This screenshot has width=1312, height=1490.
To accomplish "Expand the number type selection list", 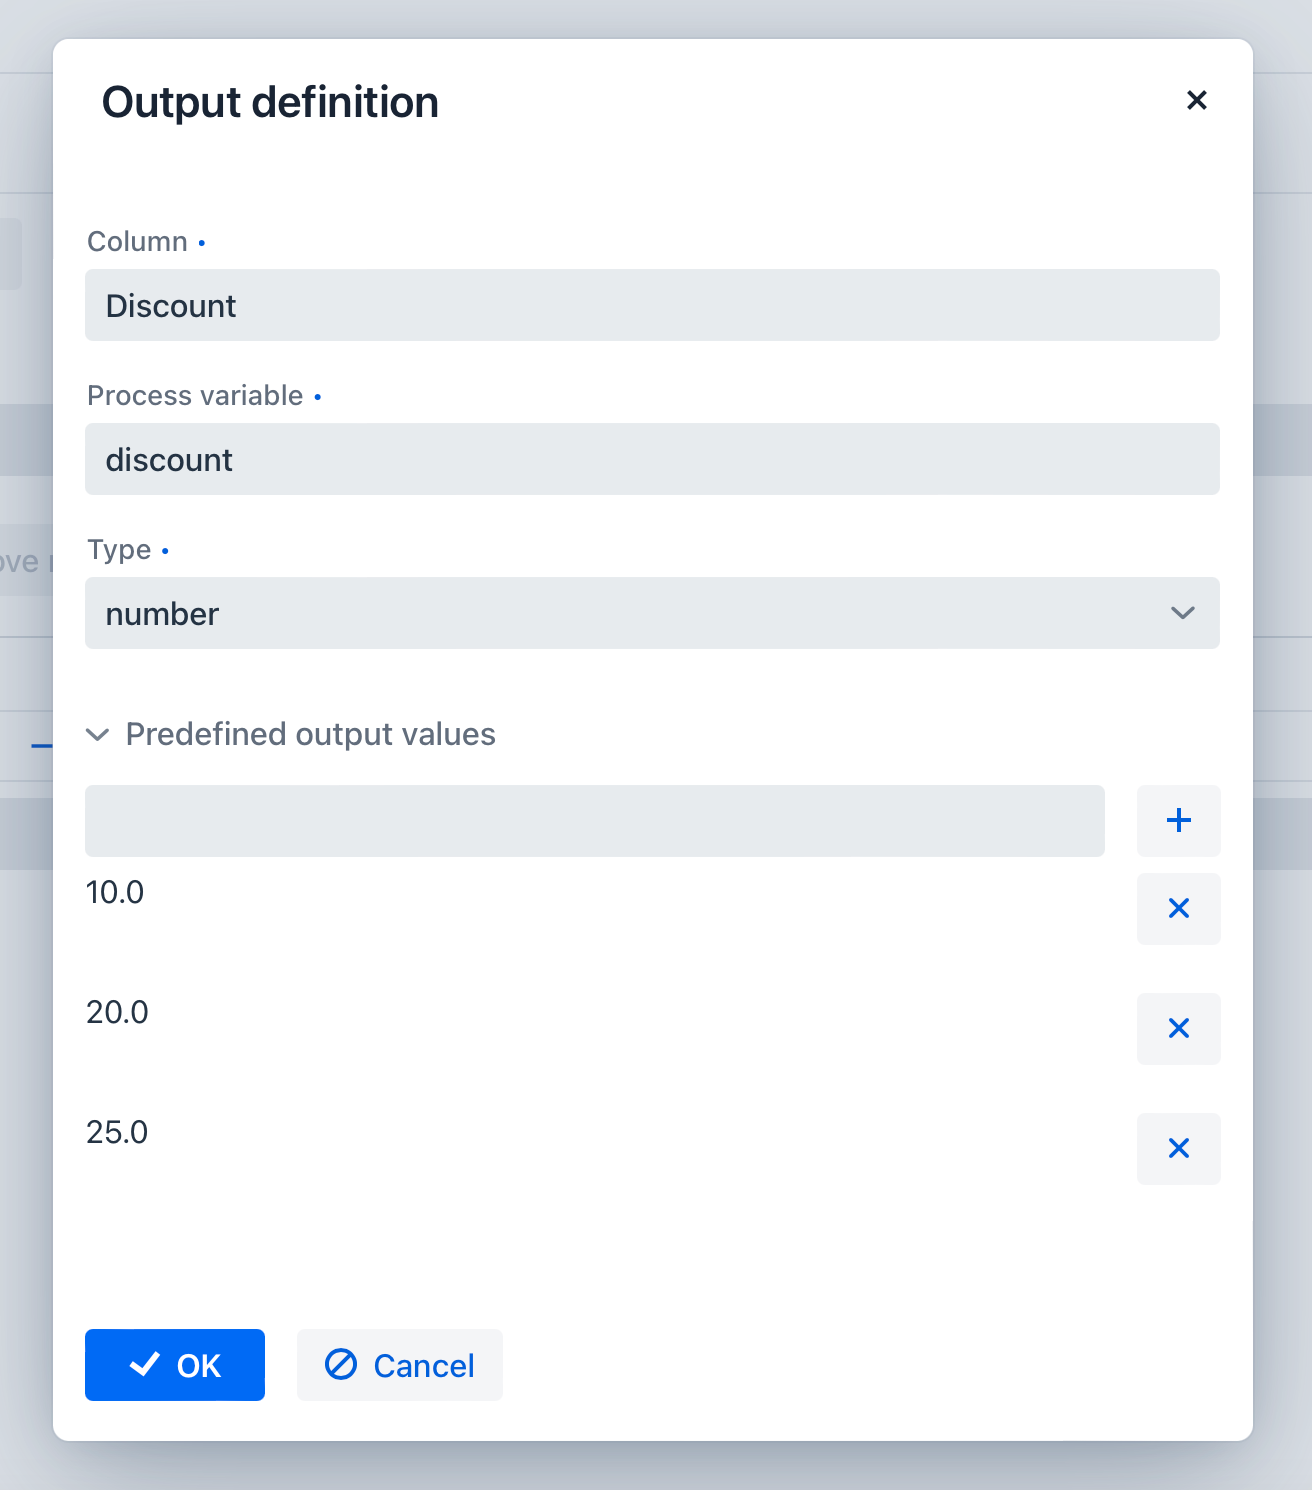I will pyautogui.click(x=652, y=613).
